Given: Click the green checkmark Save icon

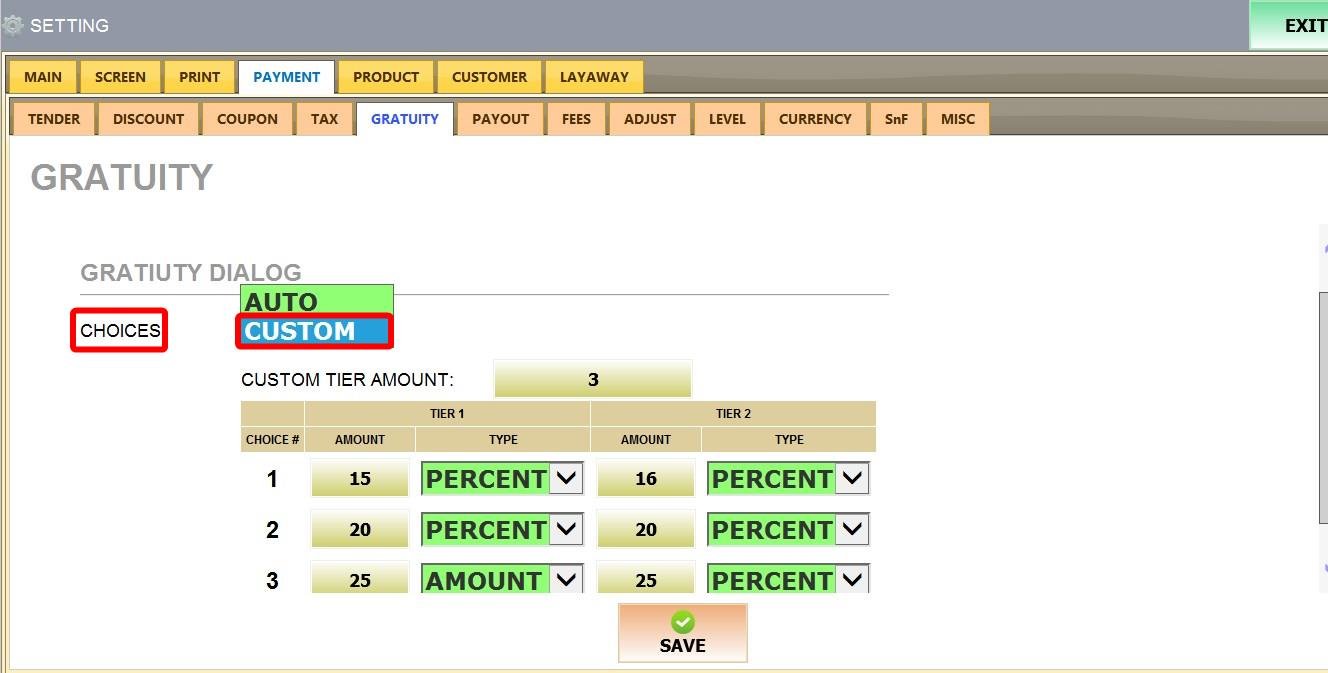Looking at the screenshot, I should (682, 622).
